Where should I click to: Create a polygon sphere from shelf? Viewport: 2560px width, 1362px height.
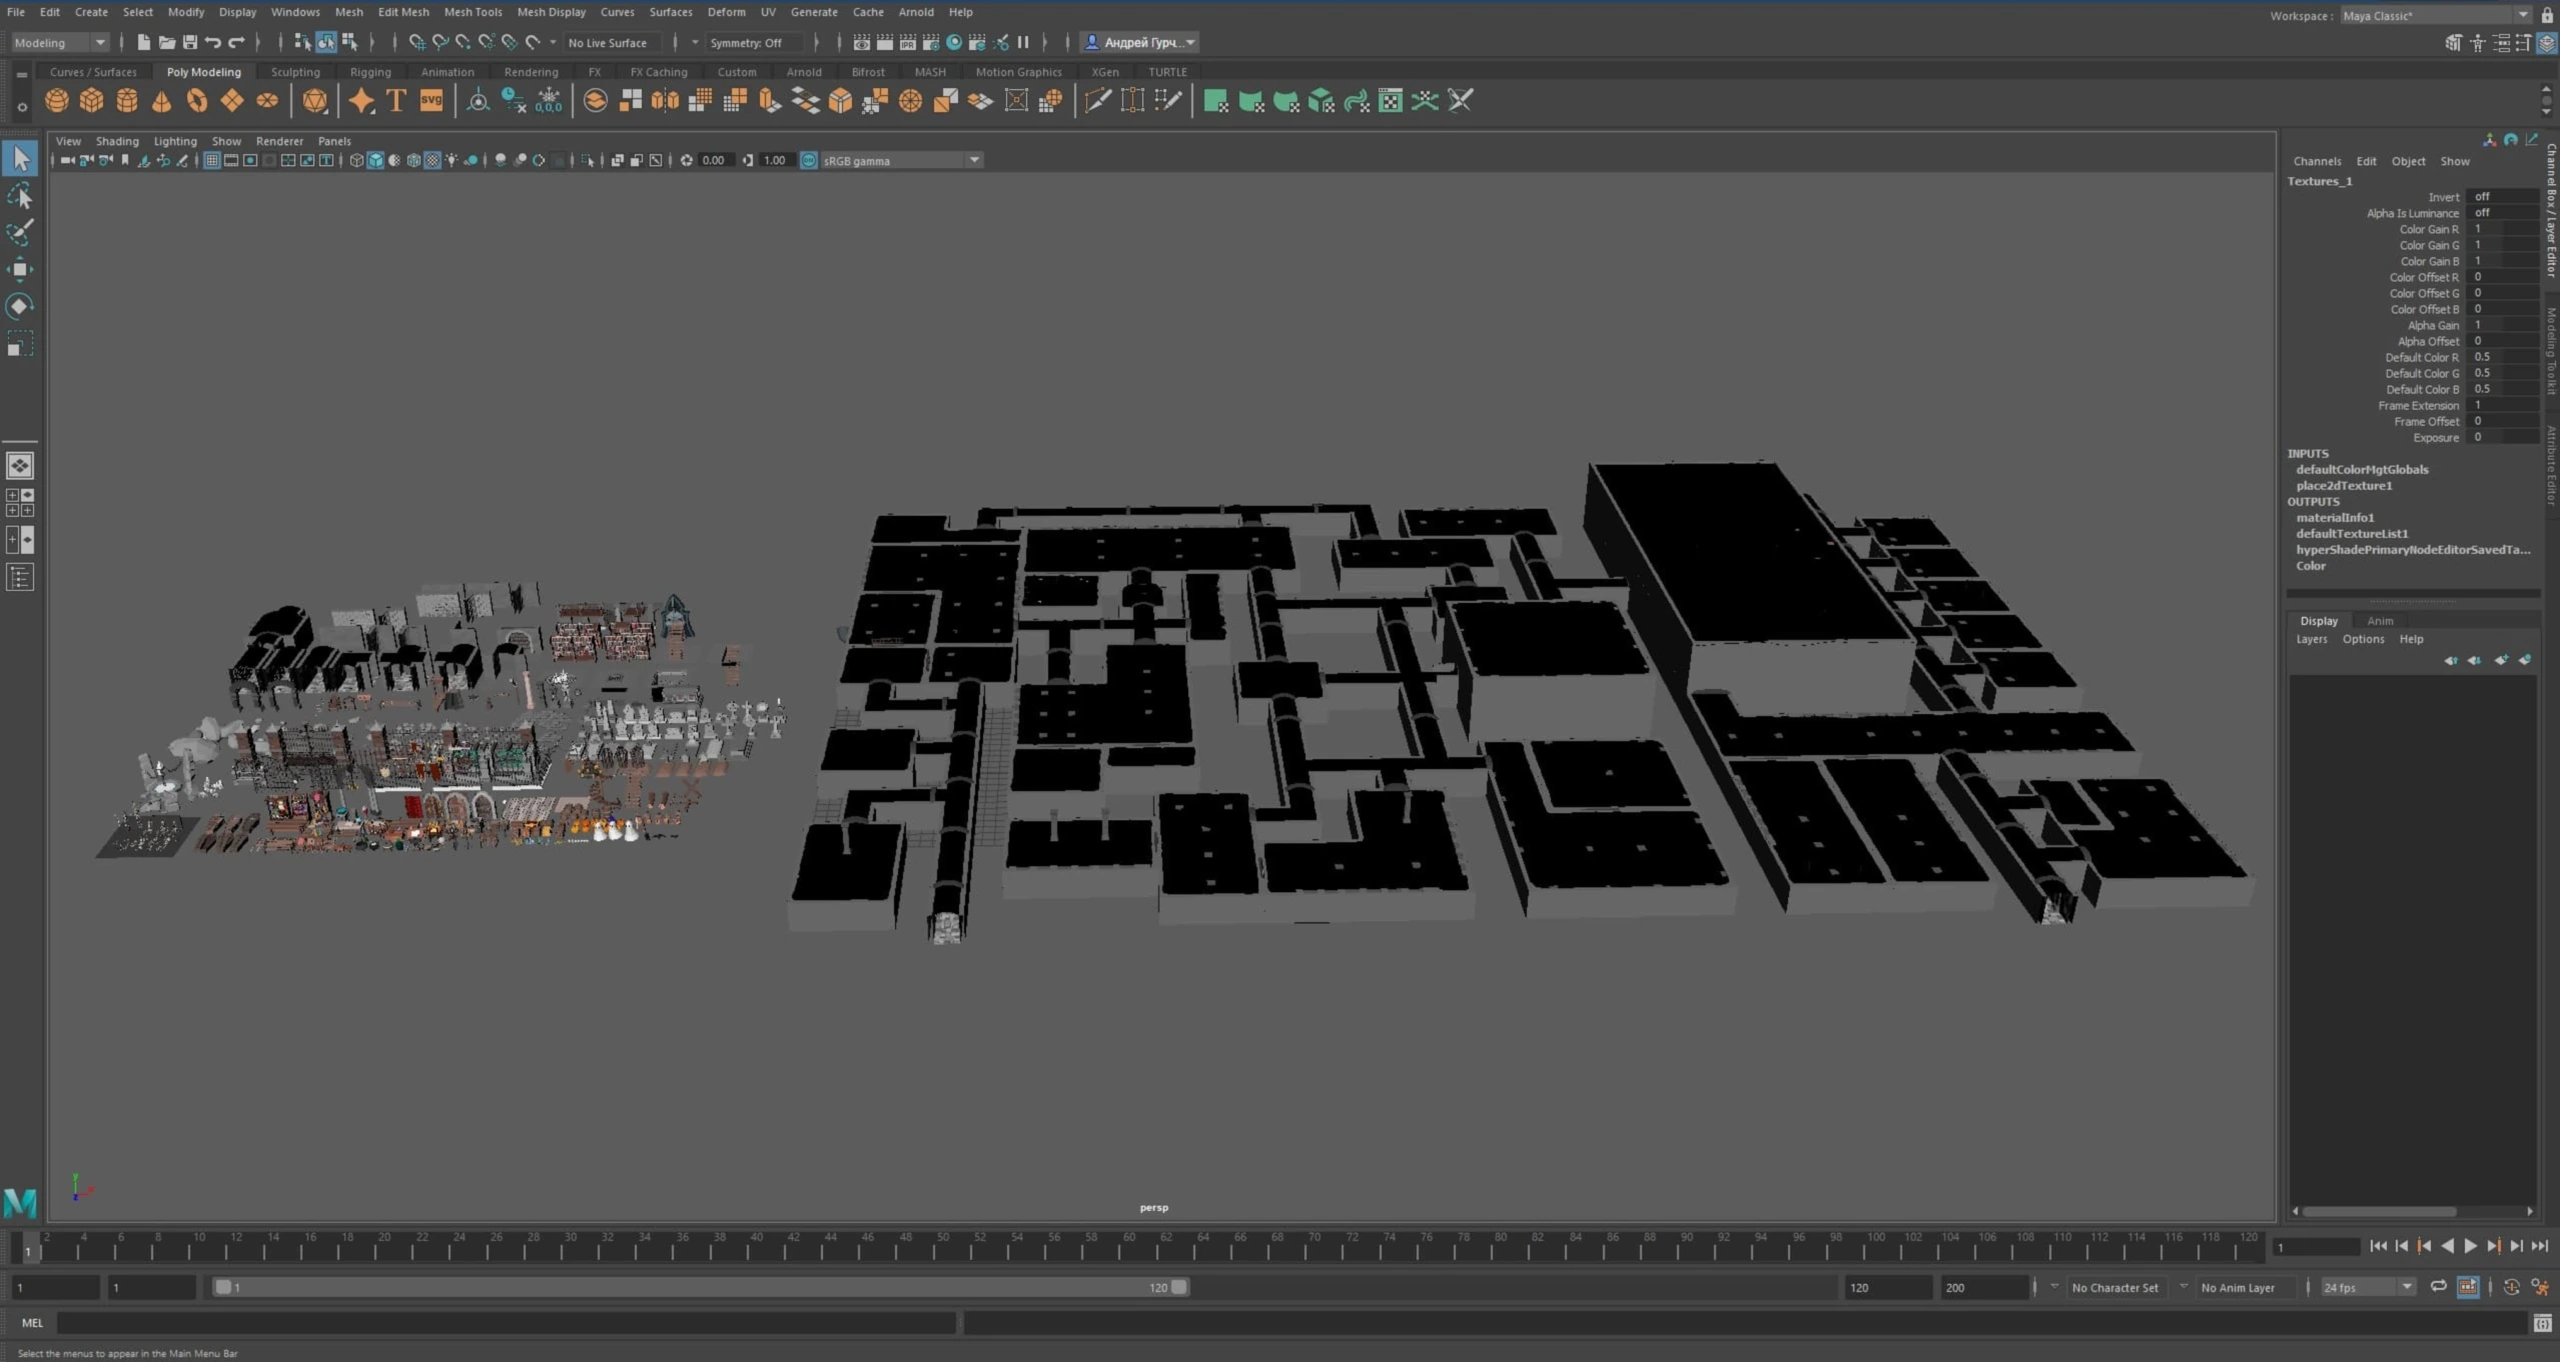point(57,101)
